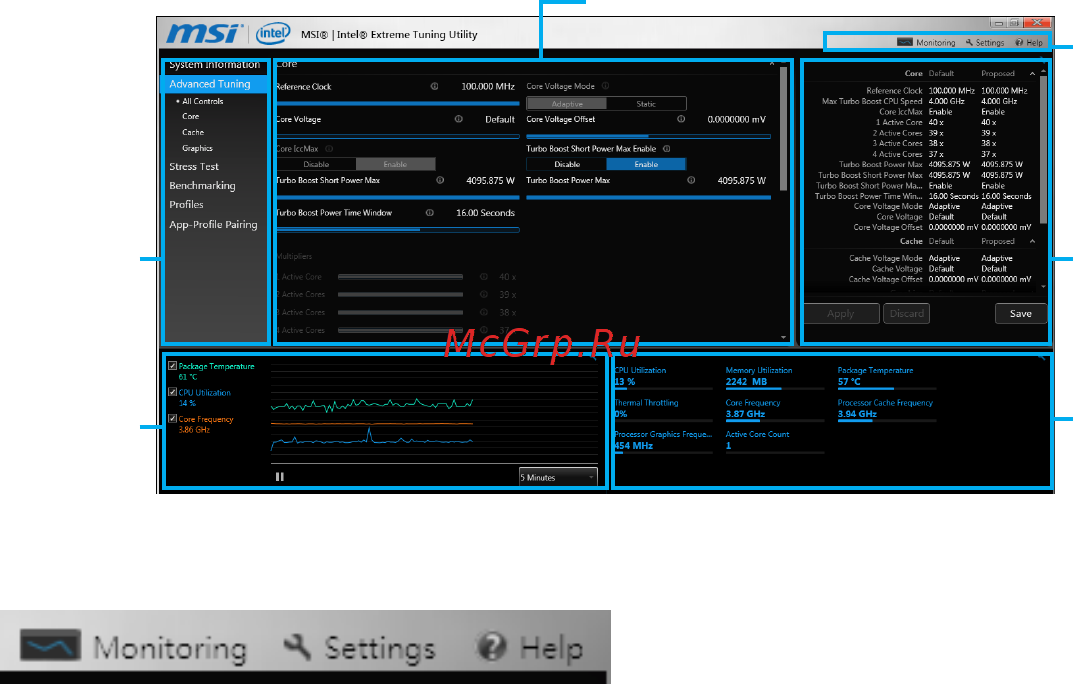Click the Core Voltage Offset info icon
Screen dimensions: 1073x684
click(x=681, y=119)
